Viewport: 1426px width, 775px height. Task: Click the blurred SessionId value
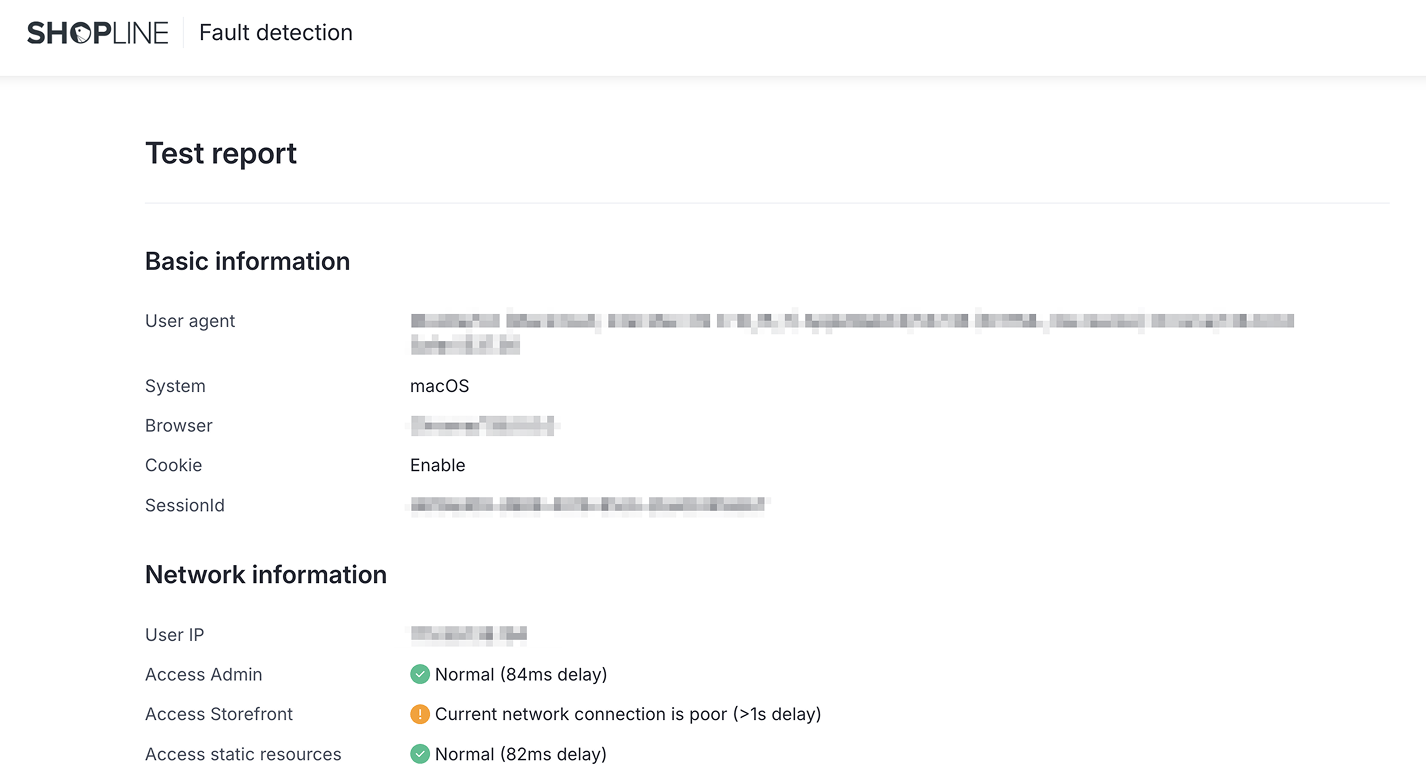587,505
